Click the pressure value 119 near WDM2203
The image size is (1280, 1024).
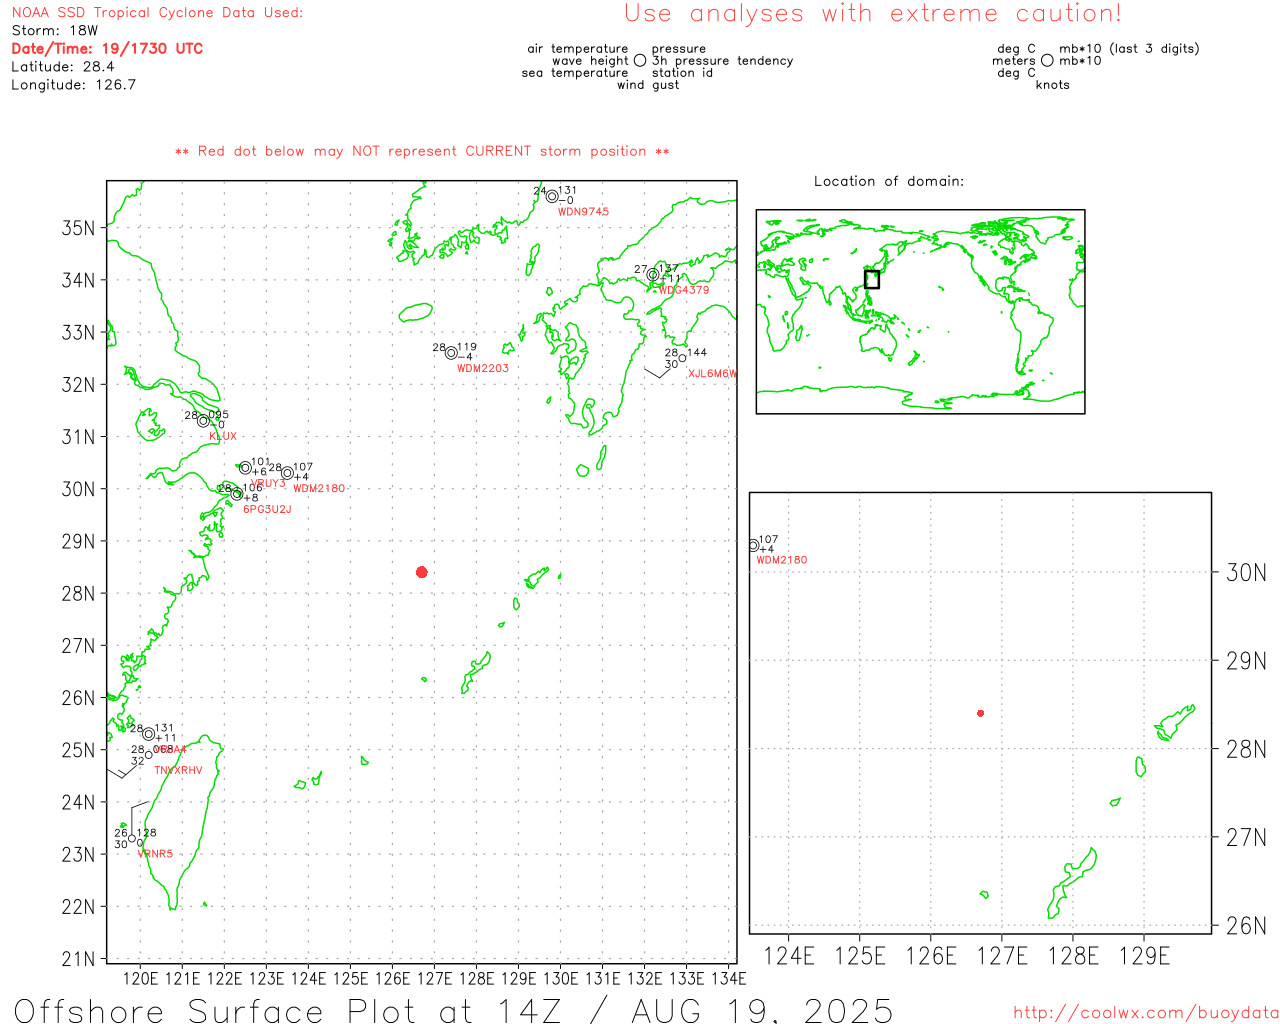point(467,347)
